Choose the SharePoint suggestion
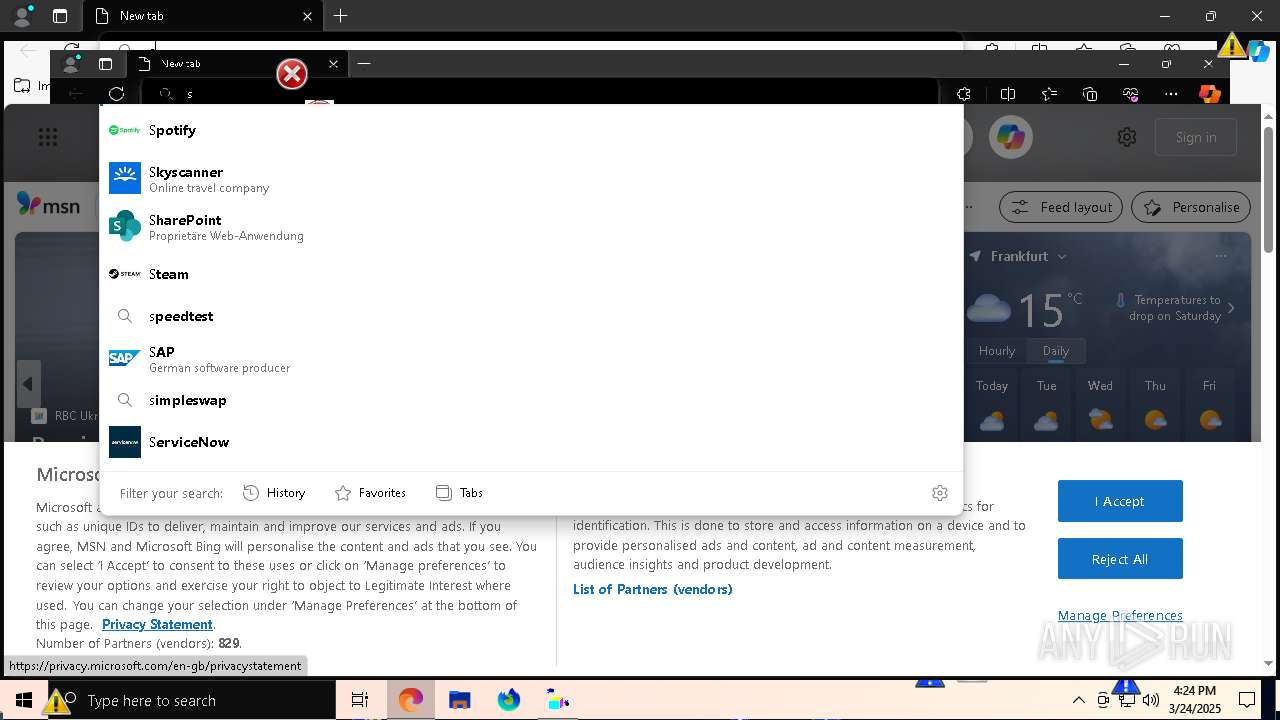Screen dimensions: 1280x720 coord(531,226)
